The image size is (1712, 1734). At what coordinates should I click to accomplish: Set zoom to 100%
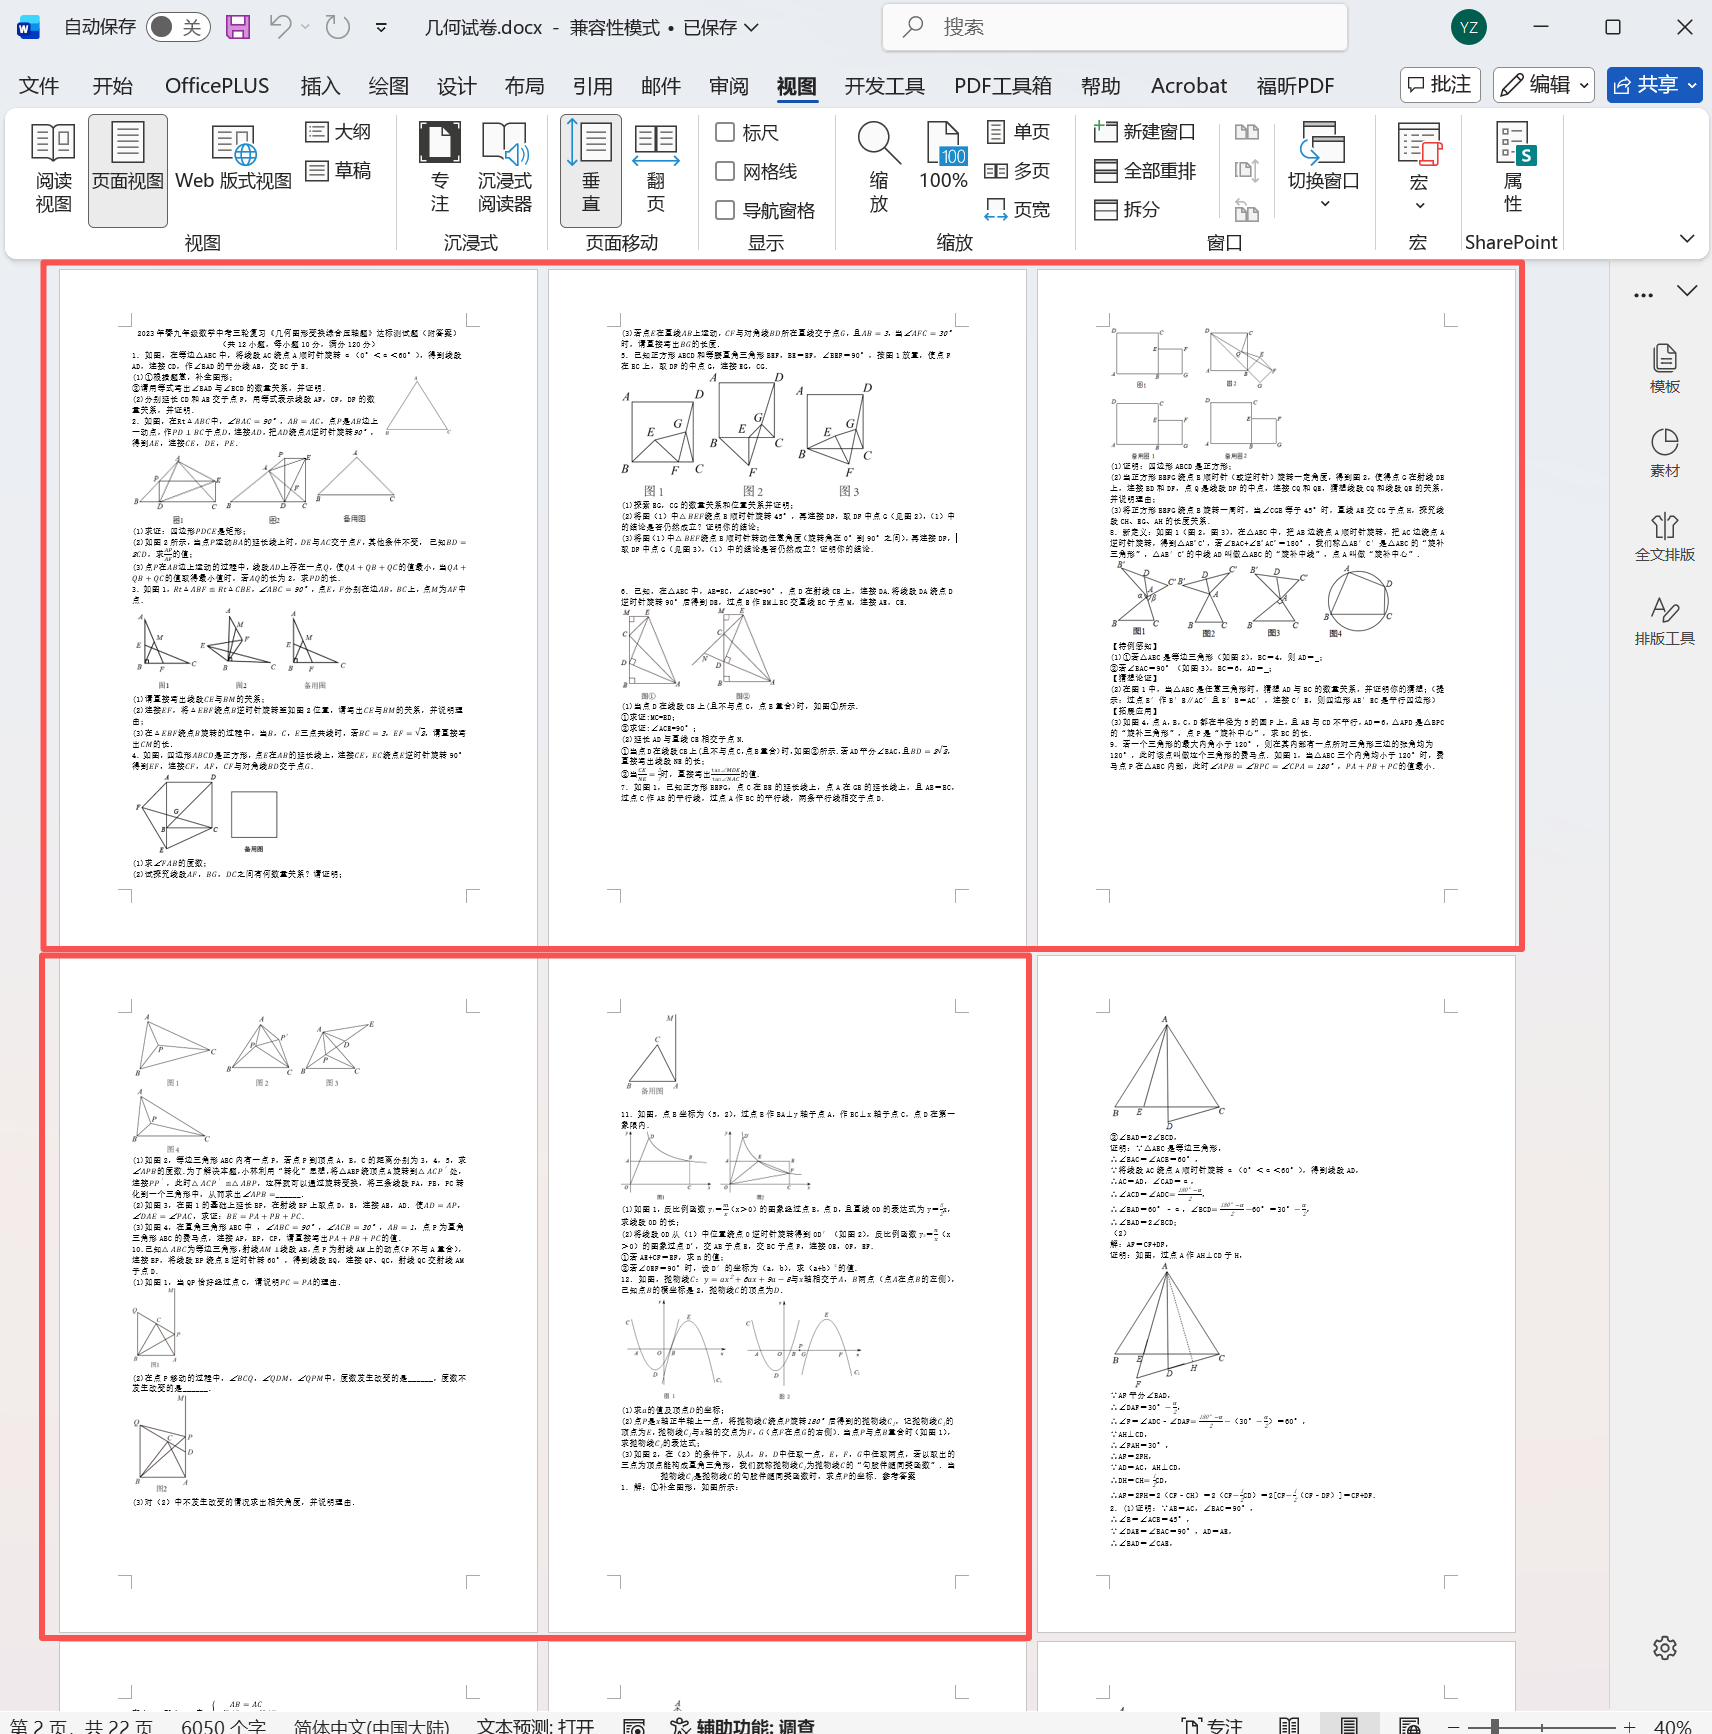(x=943, y=168)
